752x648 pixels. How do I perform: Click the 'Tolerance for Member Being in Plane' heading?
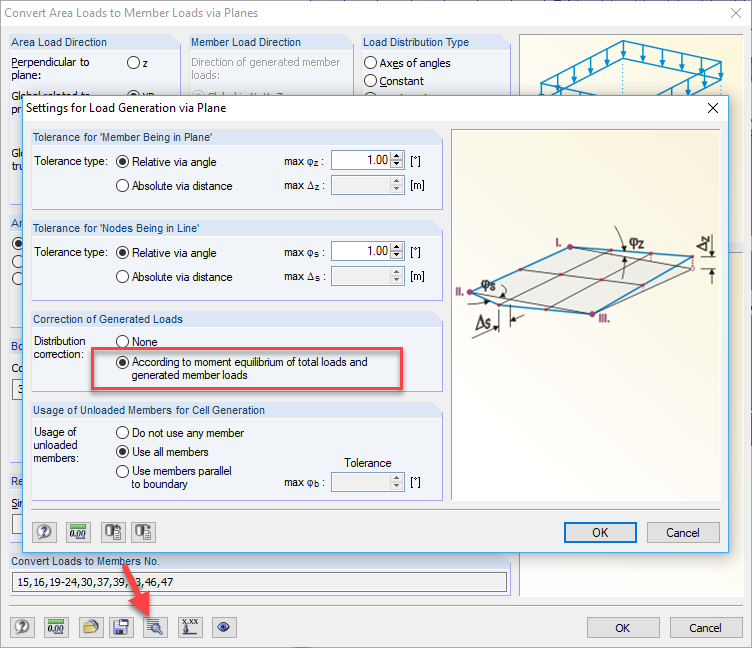[123, 137]
